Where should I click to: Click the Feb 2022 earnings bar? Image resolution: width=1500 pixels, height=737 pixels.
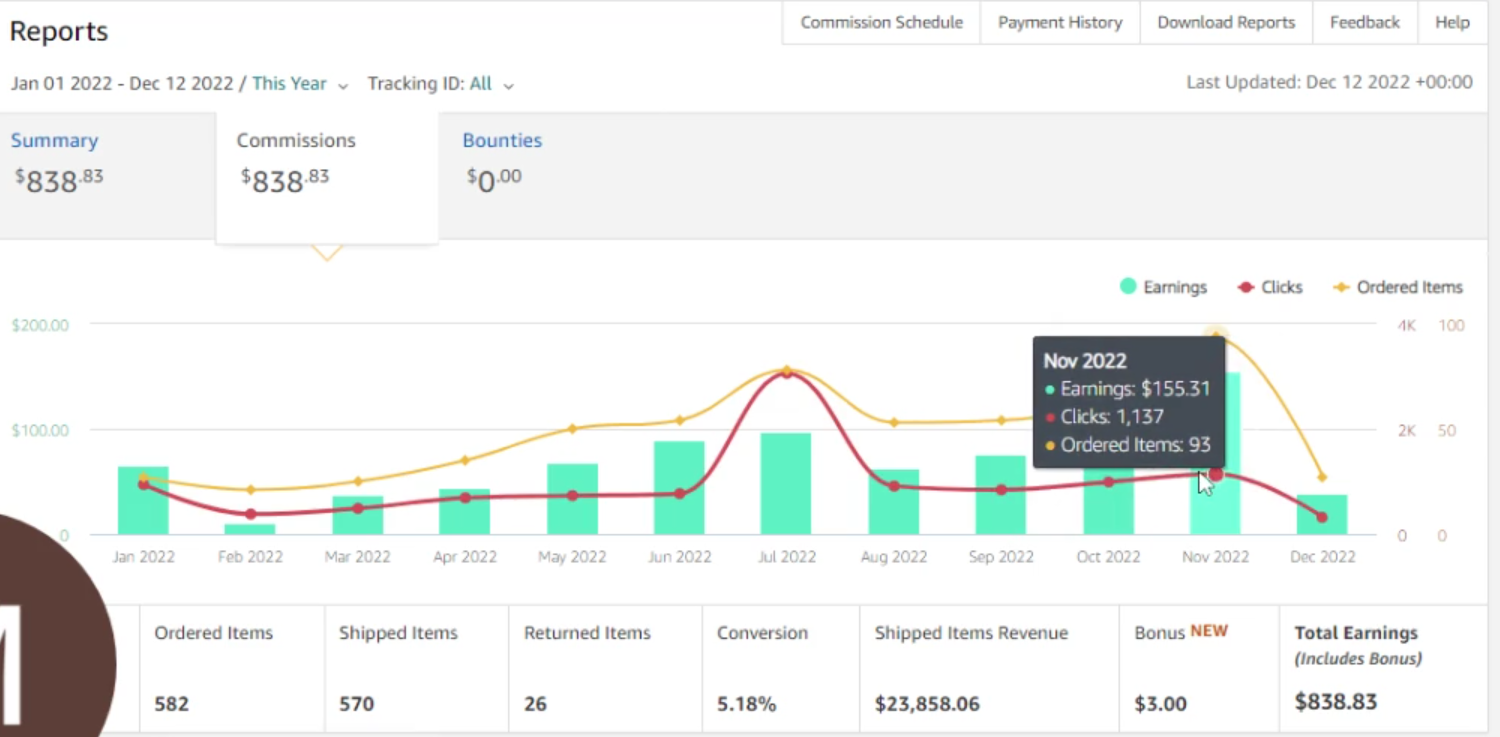(x=250, y=529)
